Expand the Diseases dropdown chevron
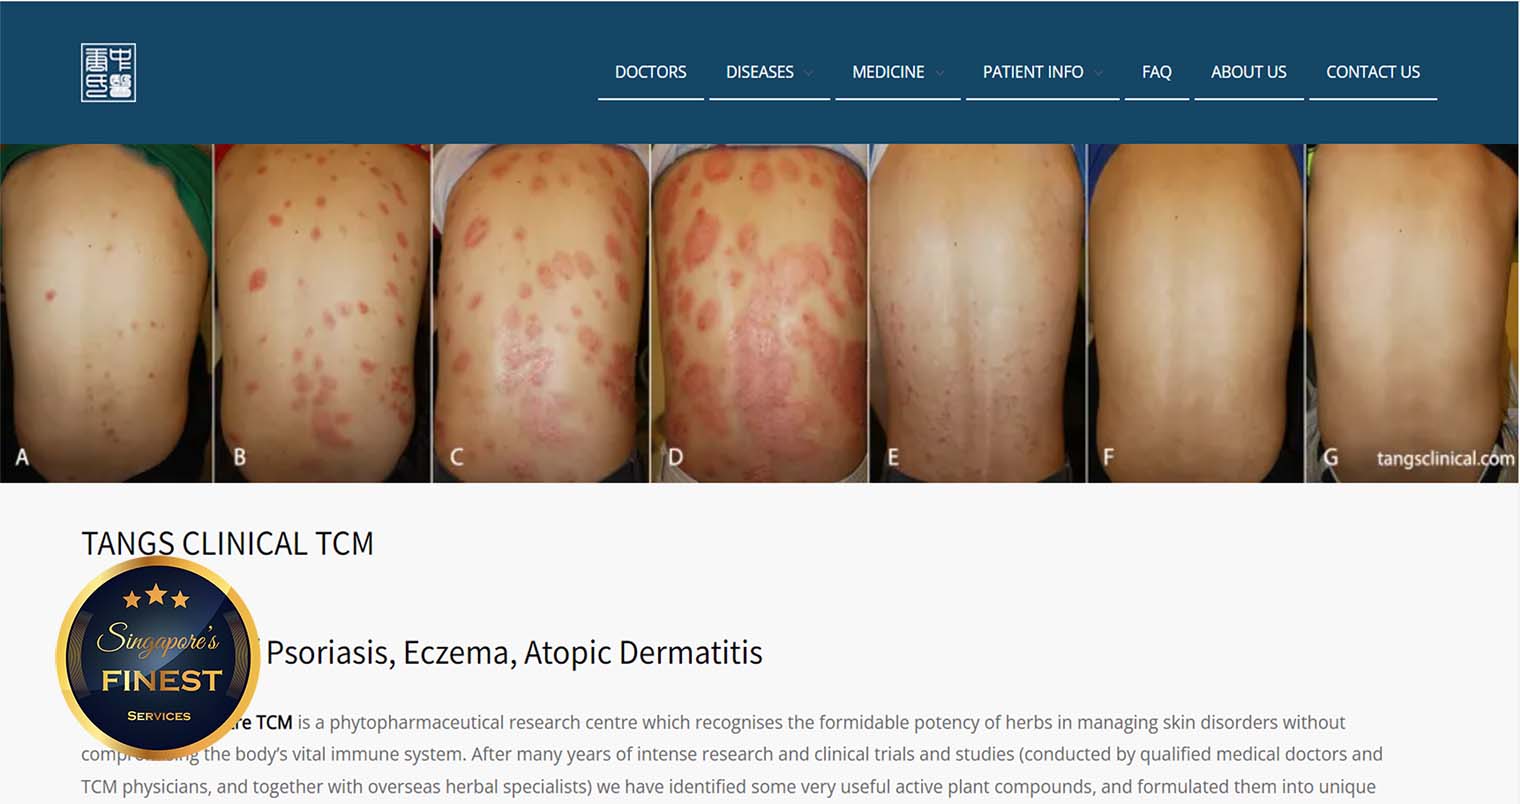The image size is (1520, 804). [x=808, y=73]
